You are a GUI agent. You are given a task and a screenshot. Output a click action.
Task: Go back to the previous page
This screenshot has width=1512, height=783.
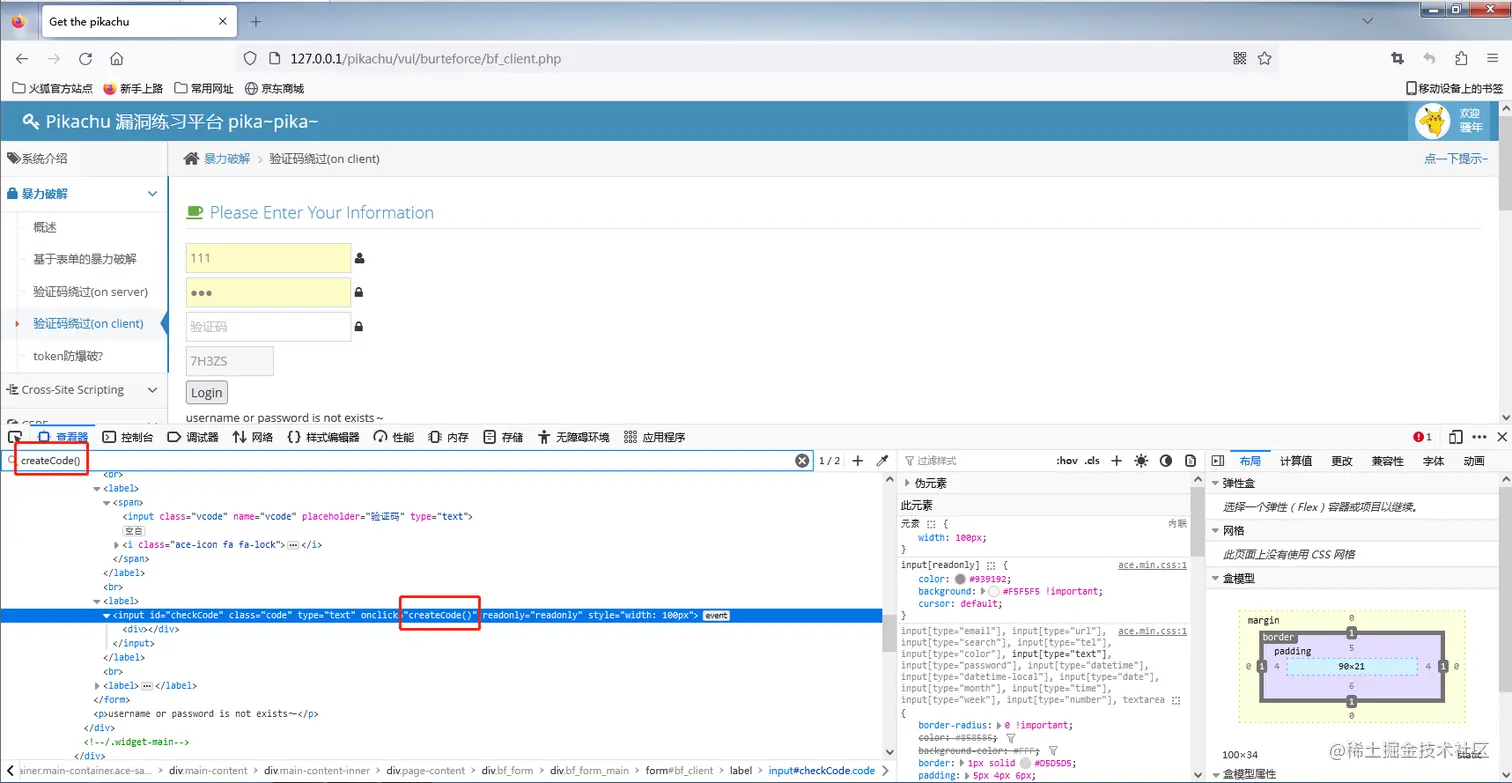22,58
